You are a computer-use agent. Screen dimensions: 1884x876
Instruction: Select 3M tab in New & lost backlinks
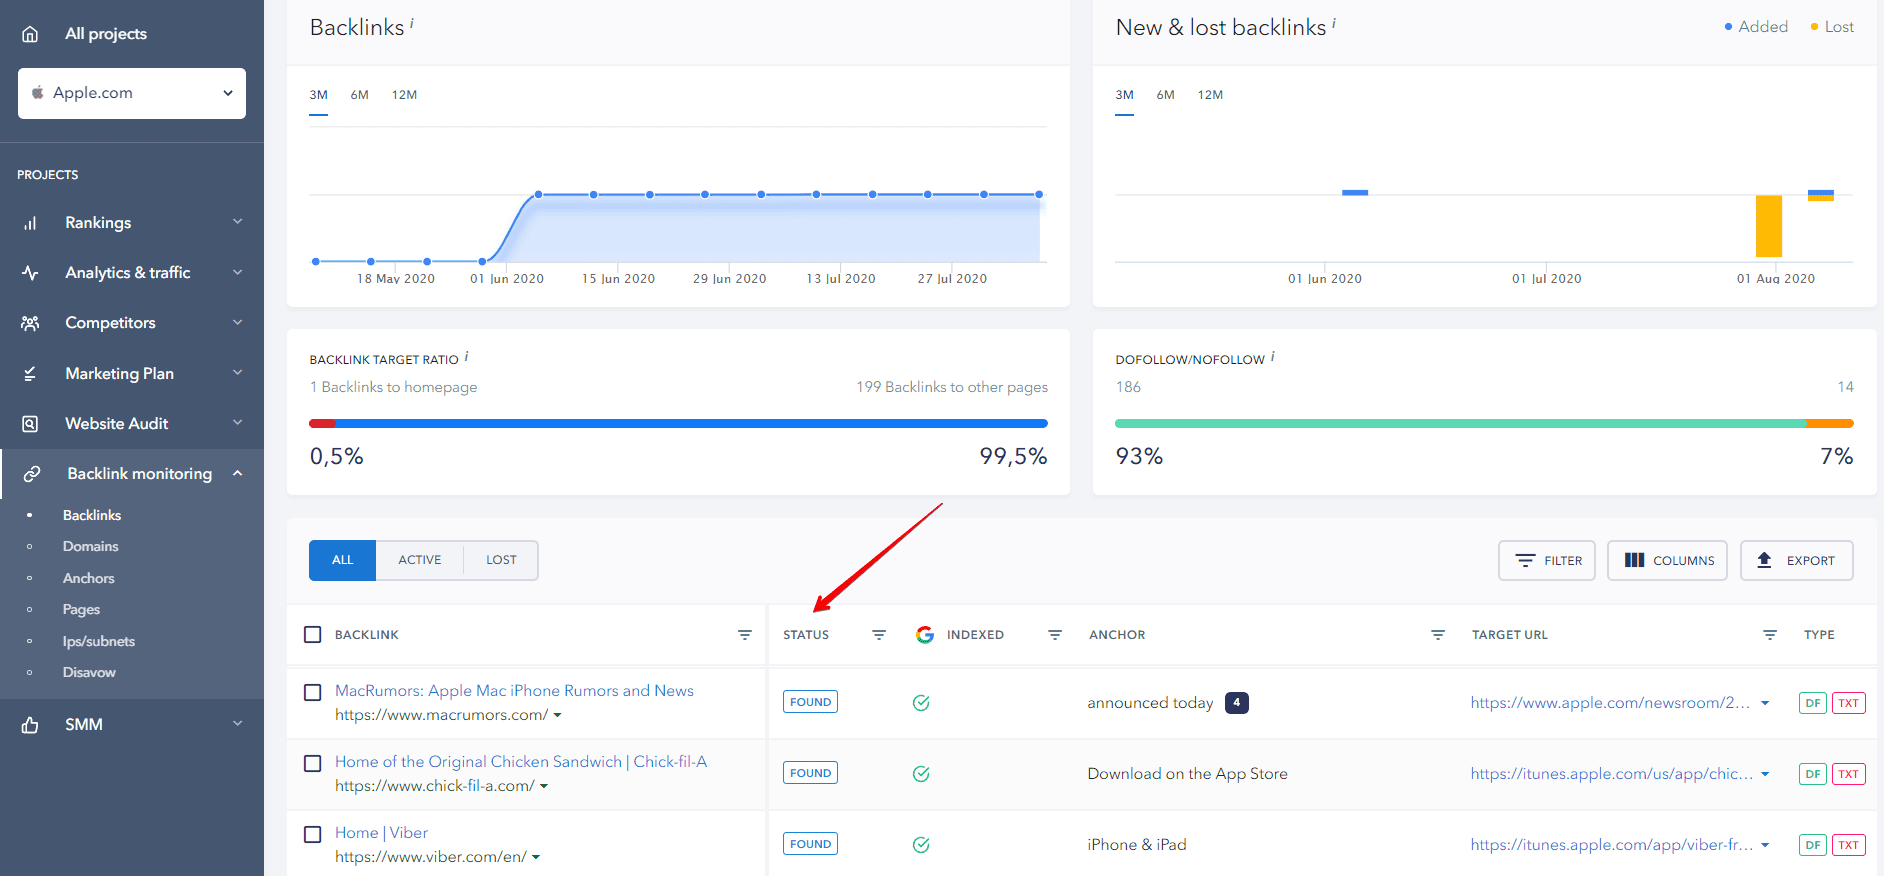1125,95
